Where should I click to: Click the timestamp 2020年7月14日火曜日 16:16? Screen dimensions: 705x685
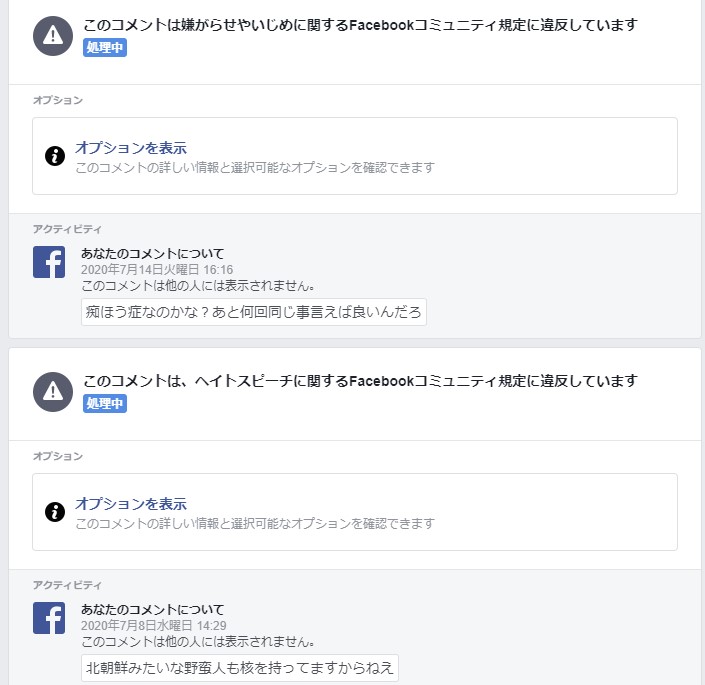click(157, 270)
